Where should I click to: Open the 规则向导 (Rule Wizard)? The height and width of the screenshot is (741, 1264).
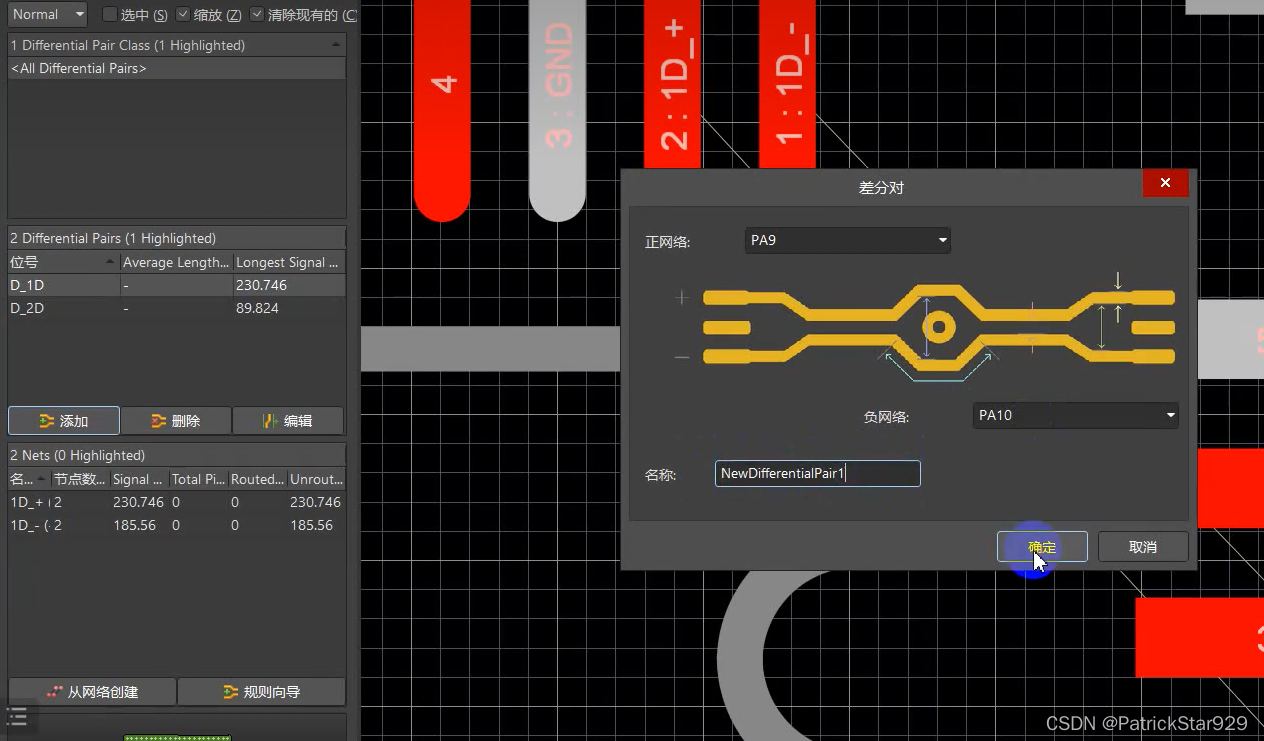pos(261,692)
